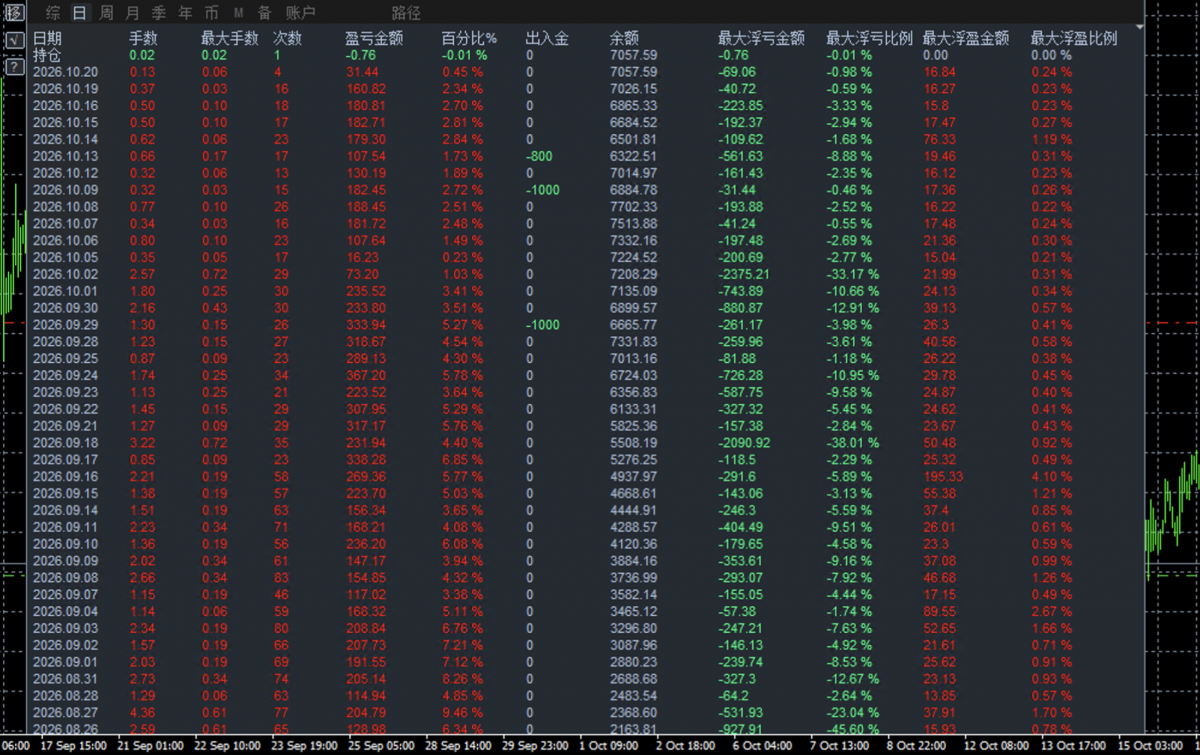1200x755 pixels.
Task: Click the 次数 column header
Action: pyautogui.click(x=288, y=38)
